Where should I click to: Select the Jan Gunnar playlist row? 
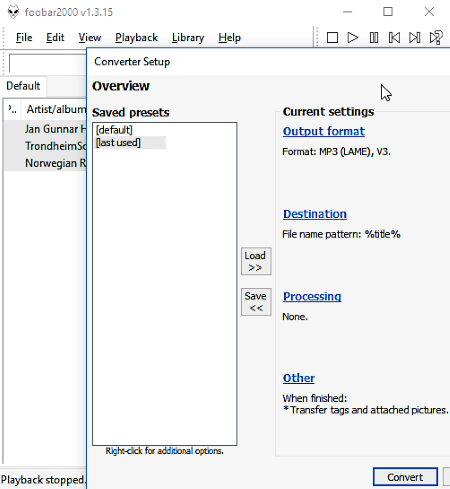tap(45, 129)
